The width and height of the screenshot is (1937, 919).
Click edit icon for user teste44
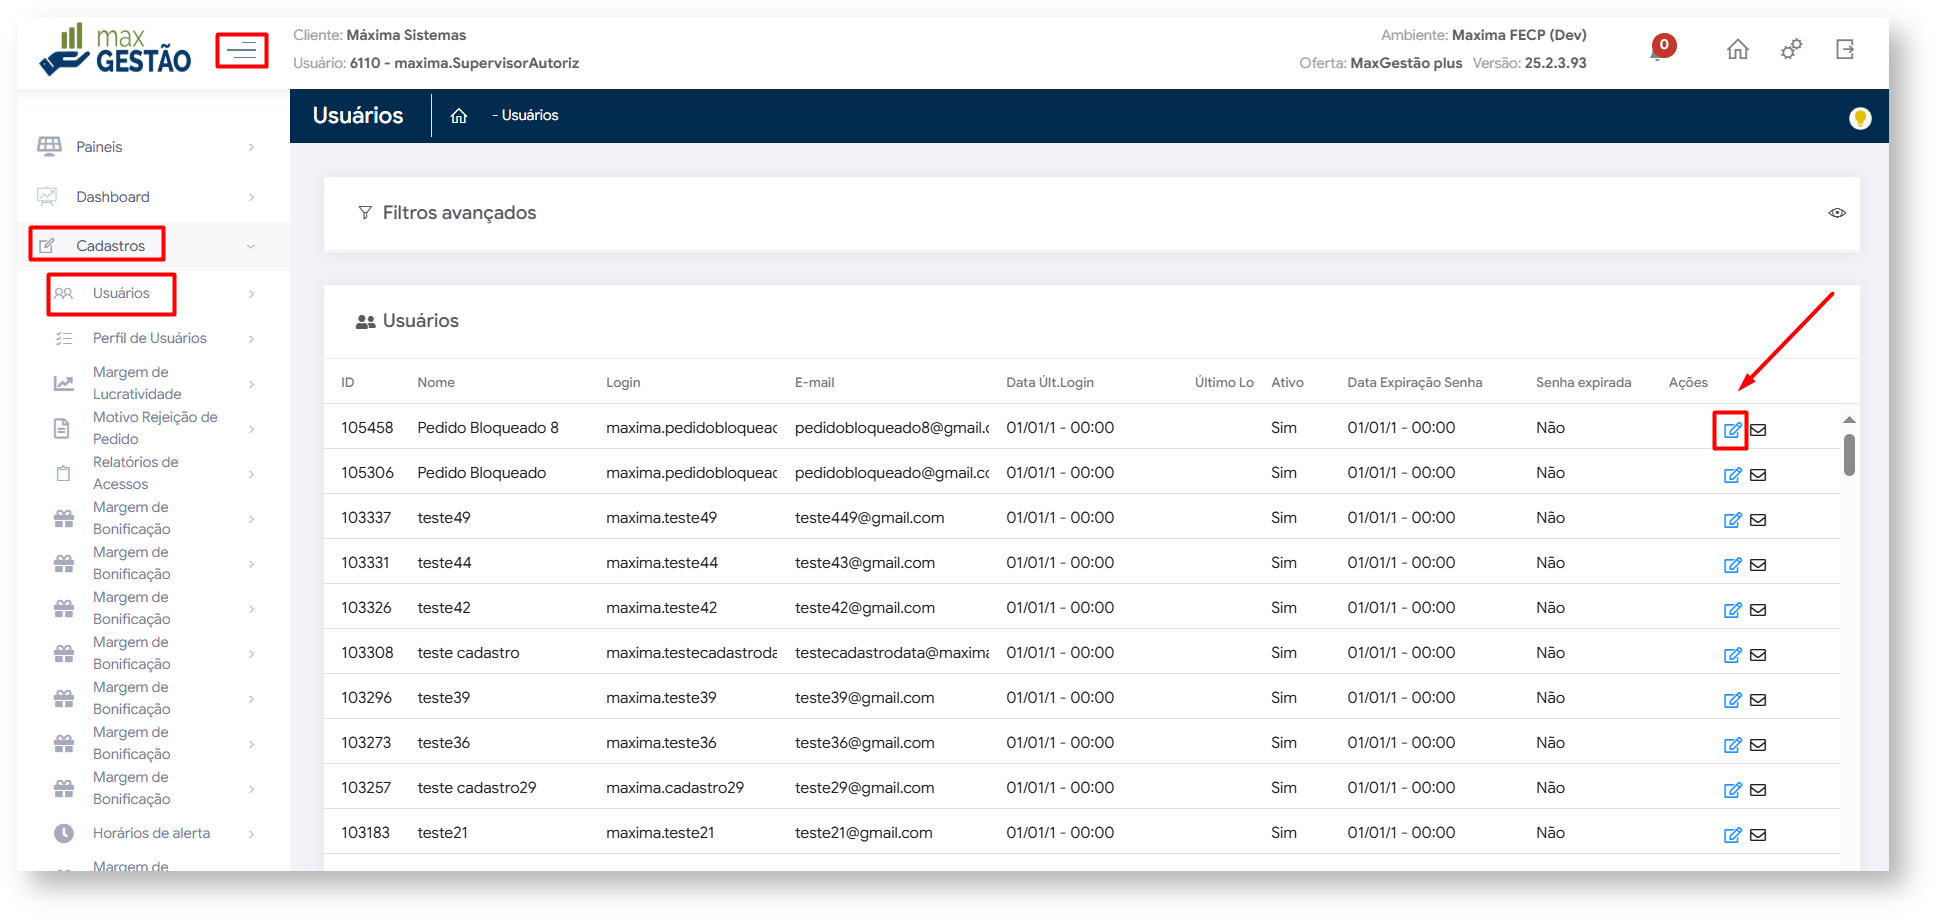[1732, 565]
